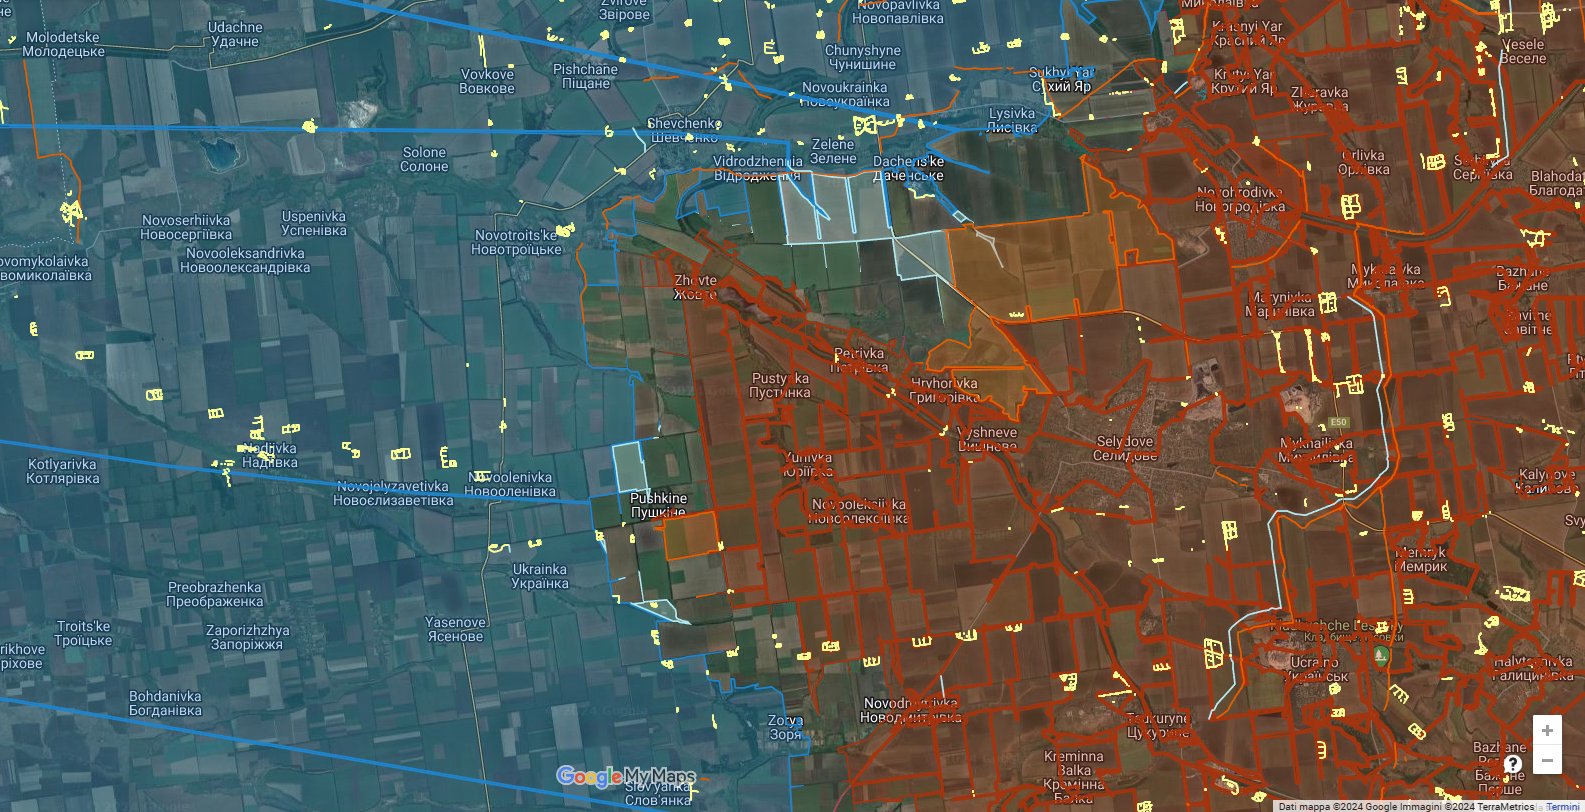Click the Kotlyarivka label
The height and width of the screenshot is (812, 1585).
(63, 471)
